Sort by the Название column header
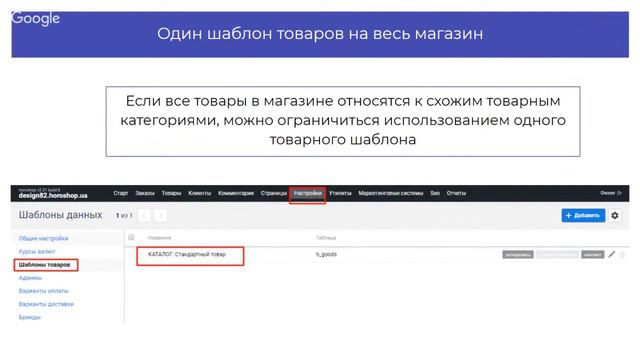The image size is (640, 360). [x=159, y=238]
